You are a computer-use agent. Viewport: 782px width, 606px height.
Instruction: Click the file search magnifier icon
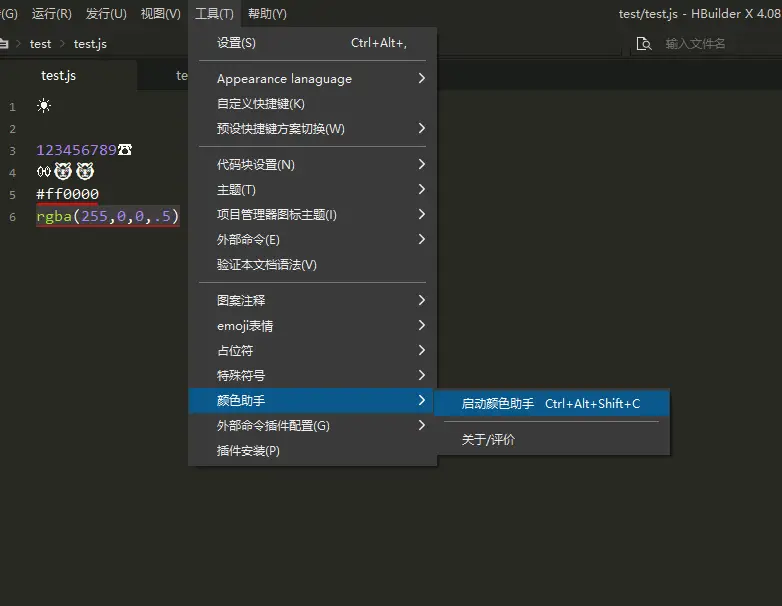click(x=644, y=44)
